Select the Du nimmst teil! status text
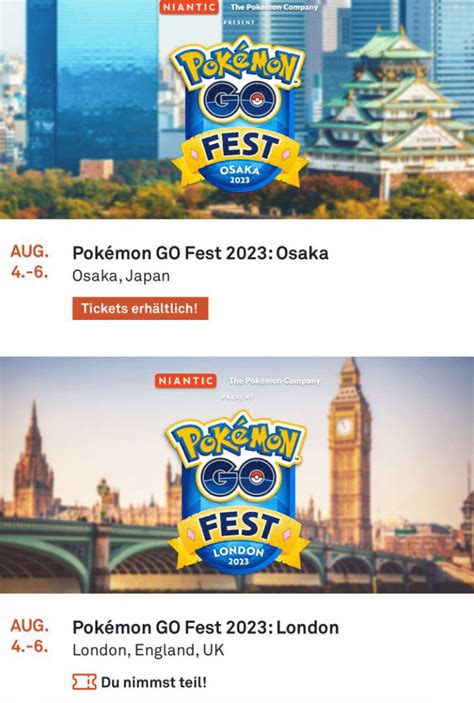The height and width of the screenshot is (703, 474). pos(154,682)
